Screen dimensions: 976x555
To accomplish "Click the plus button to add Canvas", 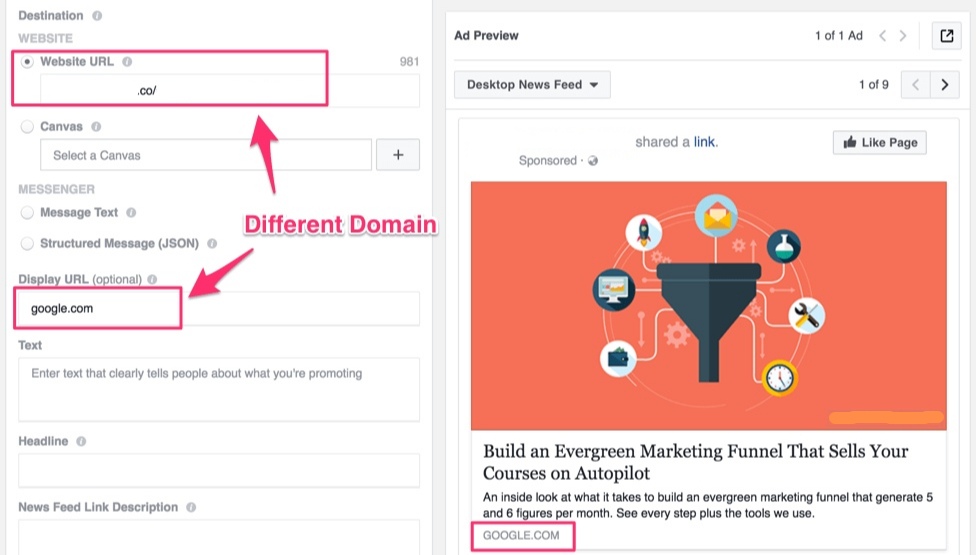I will pyautogui.click(x=399, y=155).
